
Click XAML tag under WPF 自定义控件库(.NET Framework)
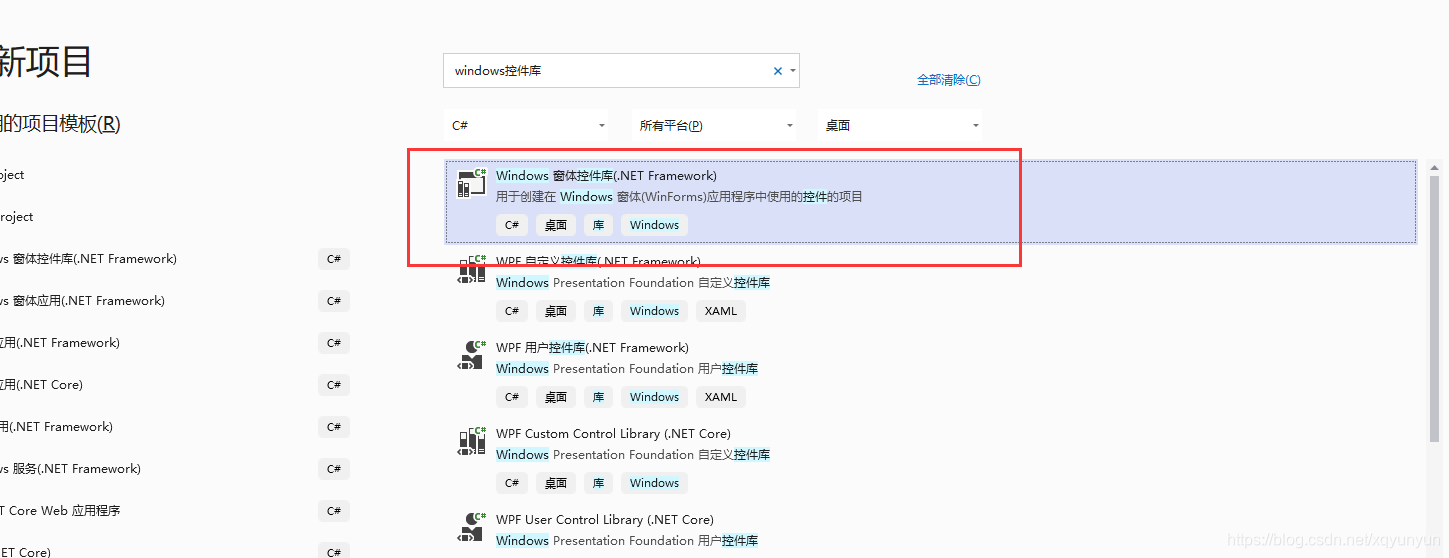pyautogui.click(x=721, y=311)
